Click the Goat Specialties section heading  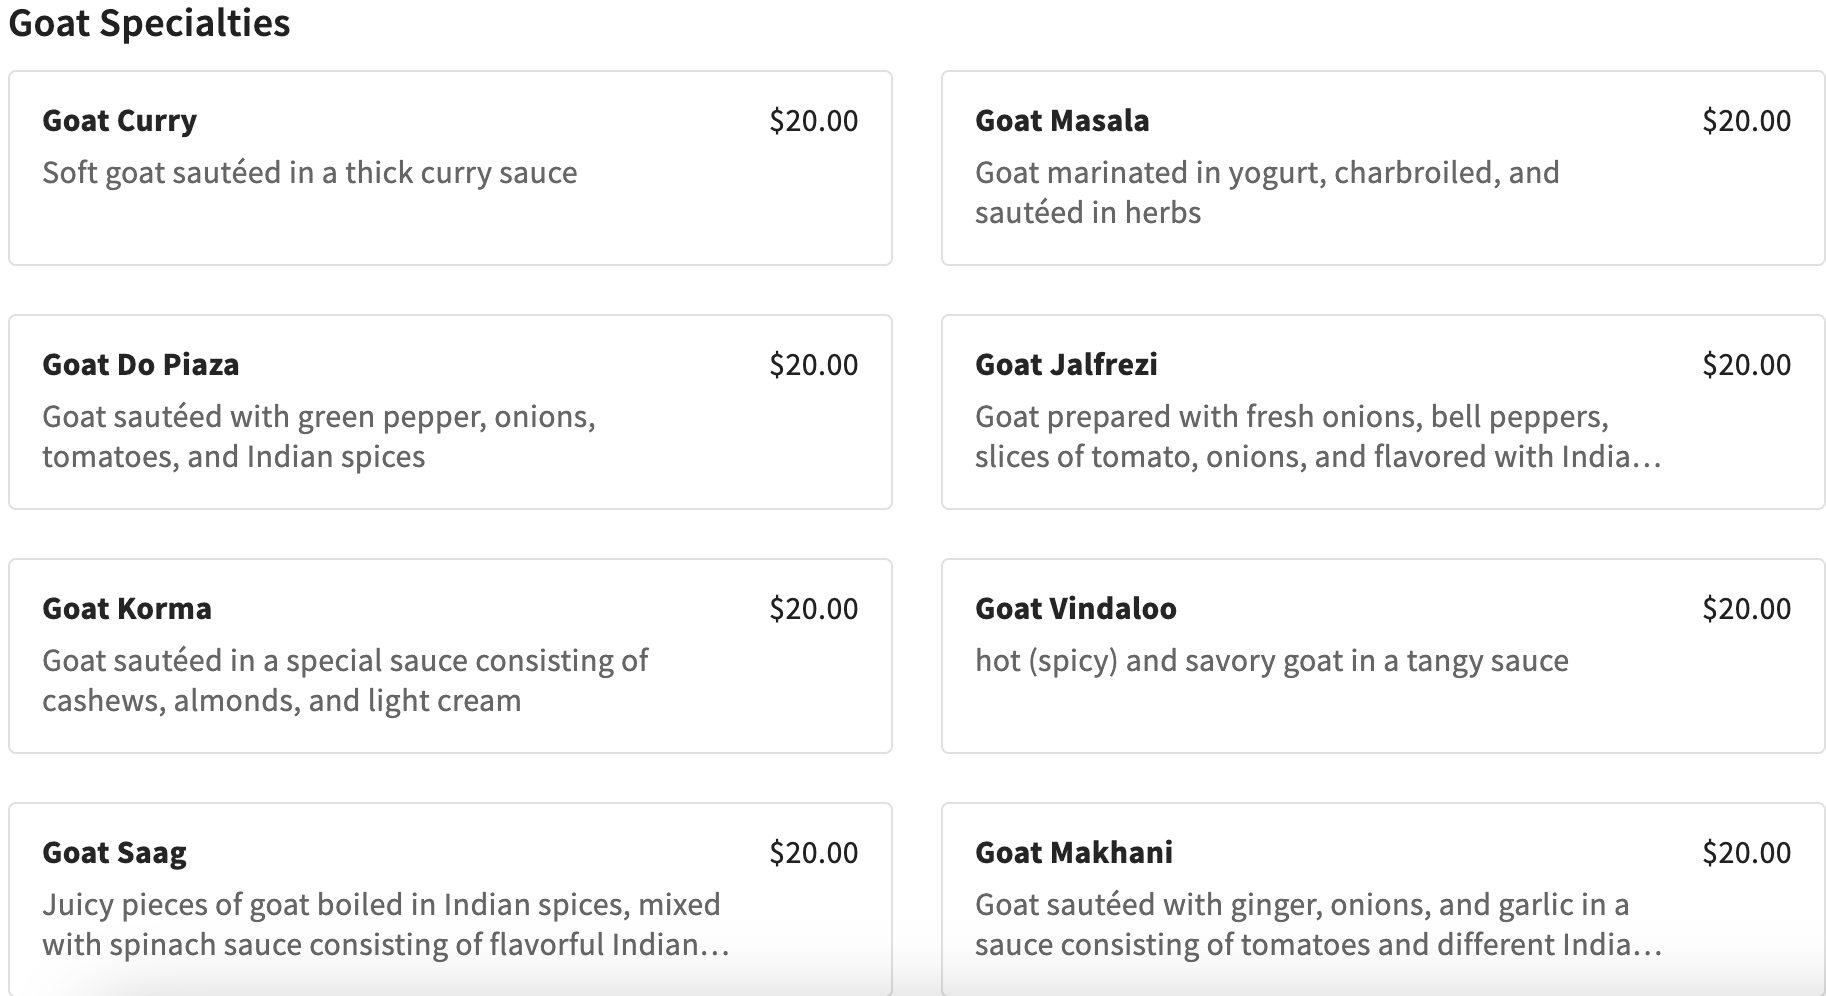coord(149,23)
